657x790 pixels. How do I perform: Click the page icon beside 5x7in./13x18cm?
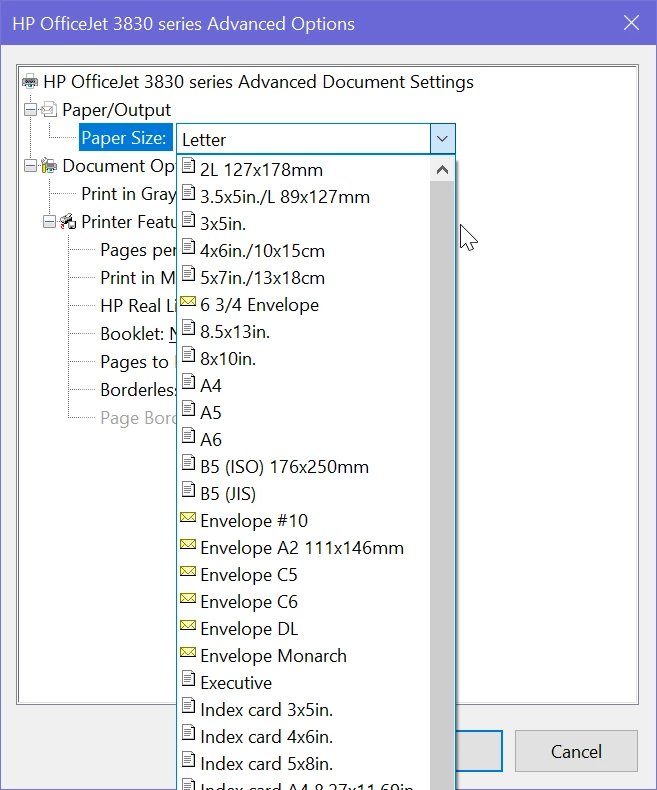(188, 273)
